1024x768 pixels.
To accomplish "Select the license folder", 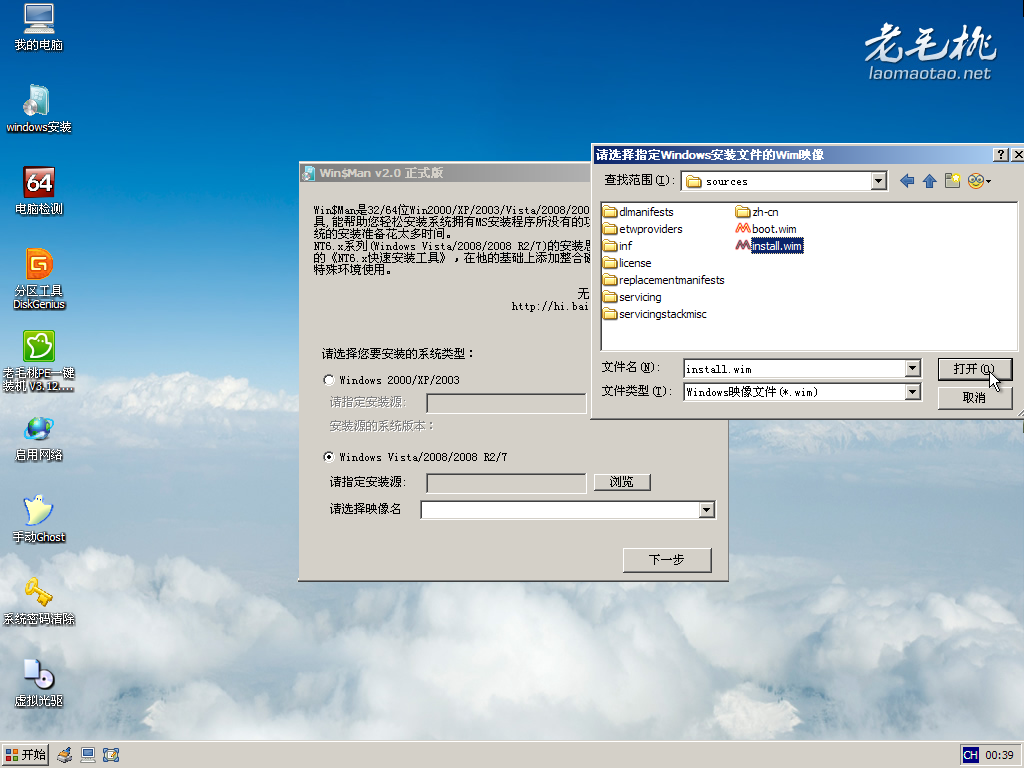I will coord(627,263).
